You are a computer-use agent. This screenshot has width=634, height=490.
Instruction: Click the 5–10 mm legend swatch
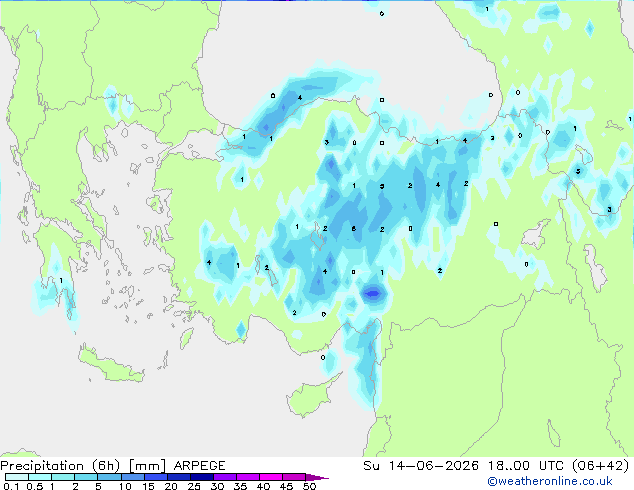pyautogui.click(x=109, y=477)
